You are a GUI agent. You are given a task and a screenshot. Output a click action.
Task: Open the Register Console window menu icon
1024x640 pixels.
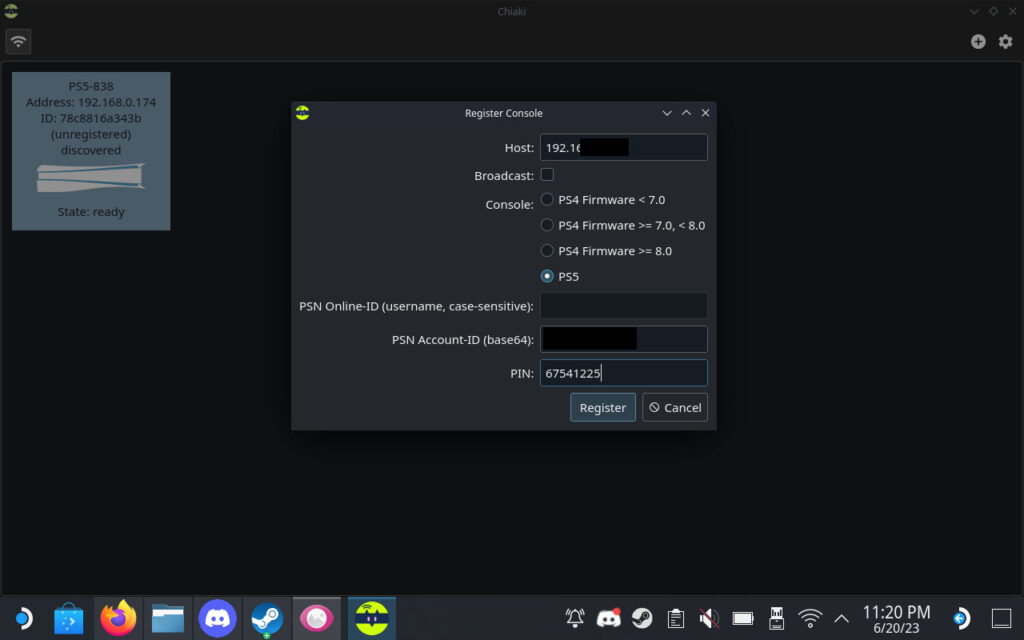click(302, 113)
